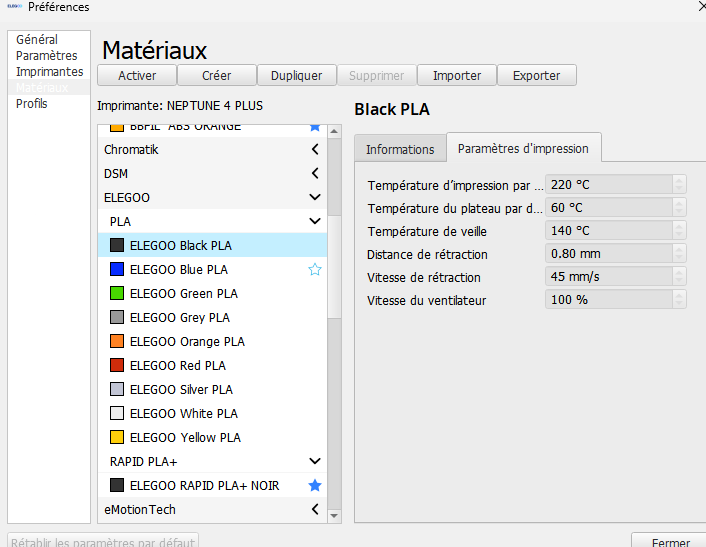Click the 220 °C print temperature field
The height and width of the screenshot is (547, 706).
click(609, 185)
